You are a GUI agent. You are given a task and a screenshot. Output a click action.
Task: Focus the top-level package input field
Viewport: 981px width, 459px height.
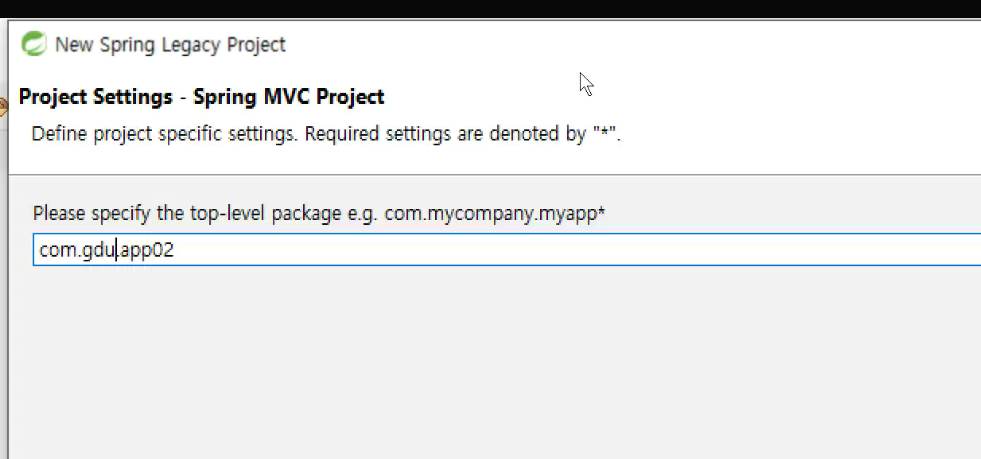pyautogui.click(x=507, y=250)
